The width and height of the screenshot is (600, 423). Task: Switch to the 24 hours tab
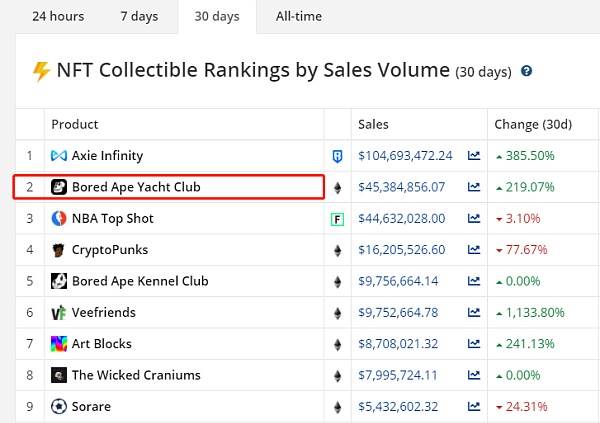pos(58,16)
